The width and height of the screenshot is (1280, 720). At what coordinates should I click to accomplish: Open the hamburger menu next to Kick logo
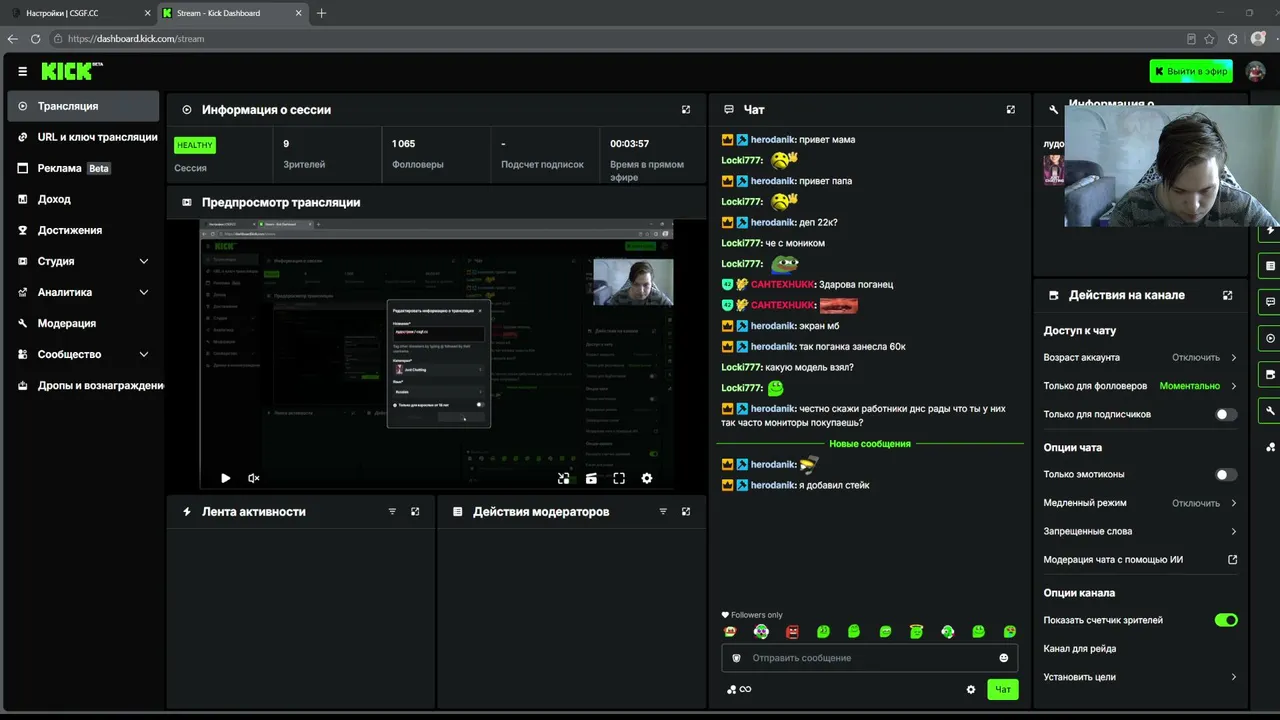coord(22,71)
